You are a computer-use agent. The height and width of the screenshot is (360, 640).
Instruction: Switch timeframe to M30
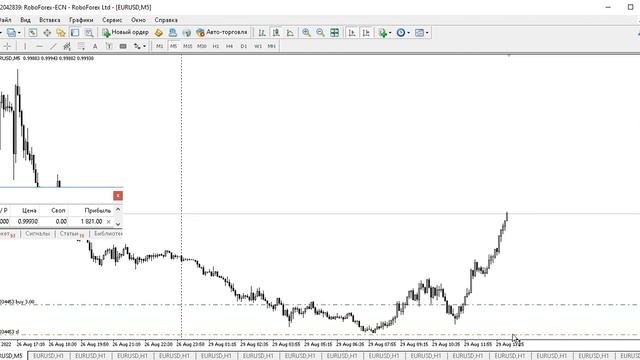click(202, 46)
